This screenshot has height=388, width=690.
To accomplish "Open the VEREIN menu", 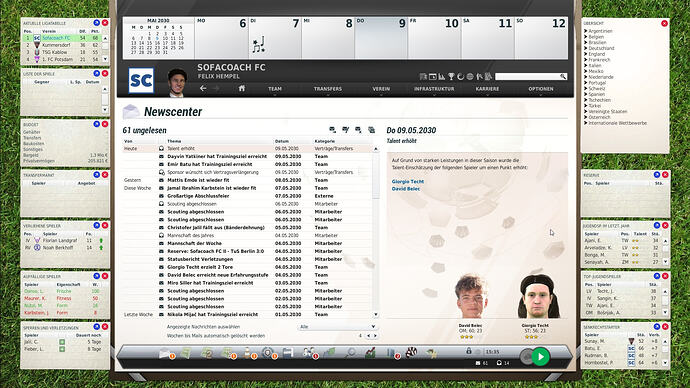I will 381,89.
